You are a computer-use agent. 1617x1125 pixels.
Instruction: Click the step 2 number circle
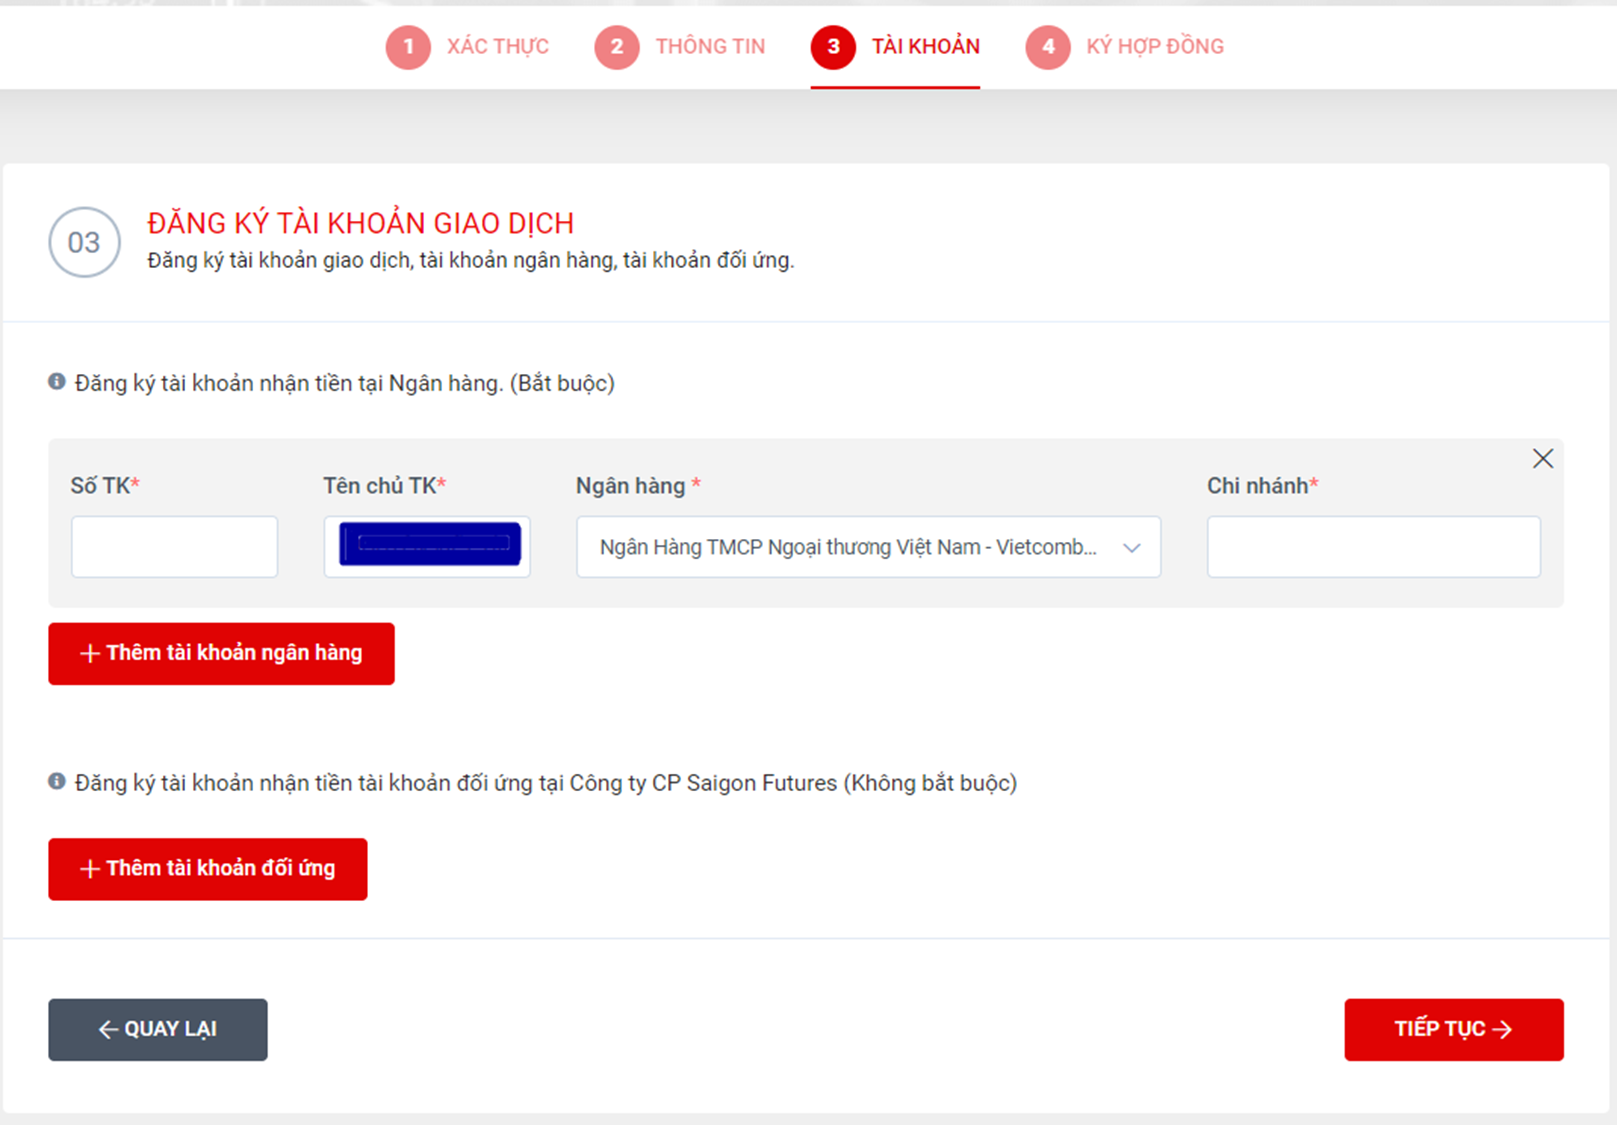(x=616, y=47)
